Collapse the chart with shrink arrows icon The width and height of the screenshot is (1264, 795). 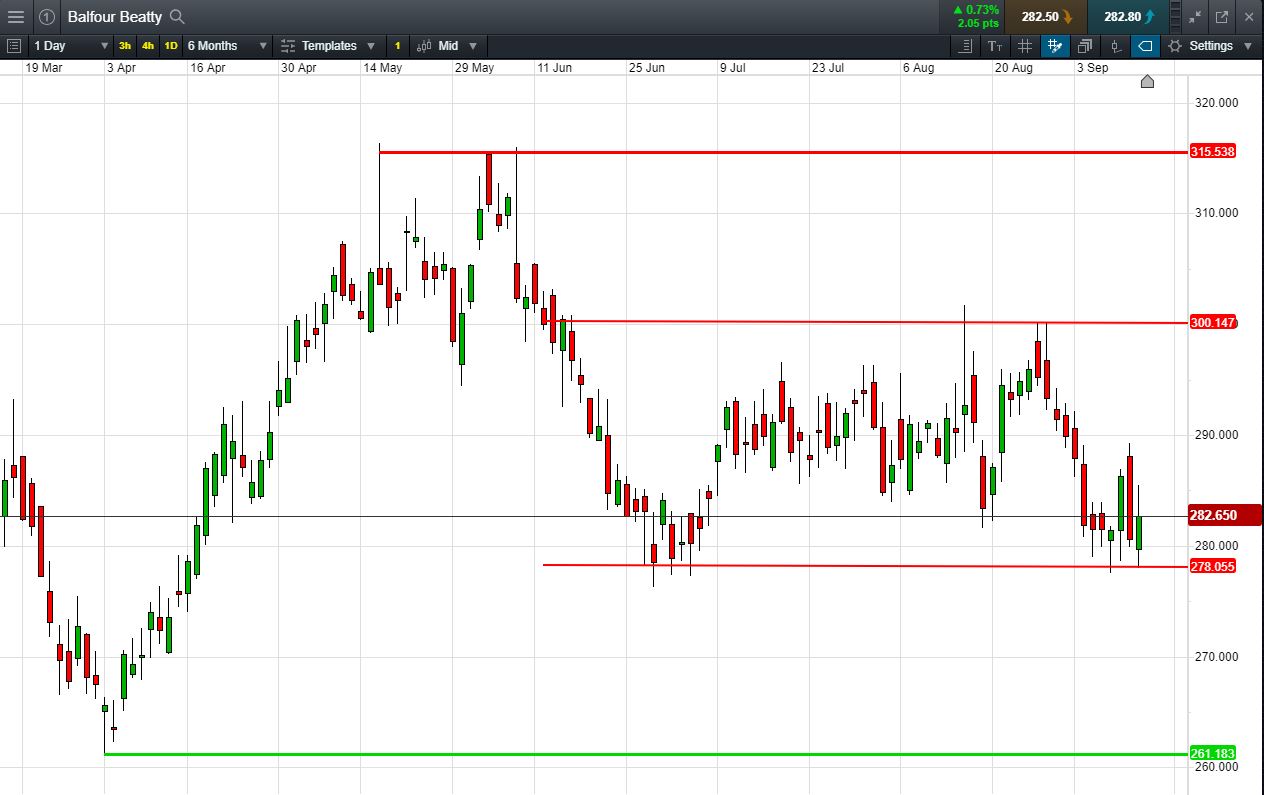tap(1195, 17)
